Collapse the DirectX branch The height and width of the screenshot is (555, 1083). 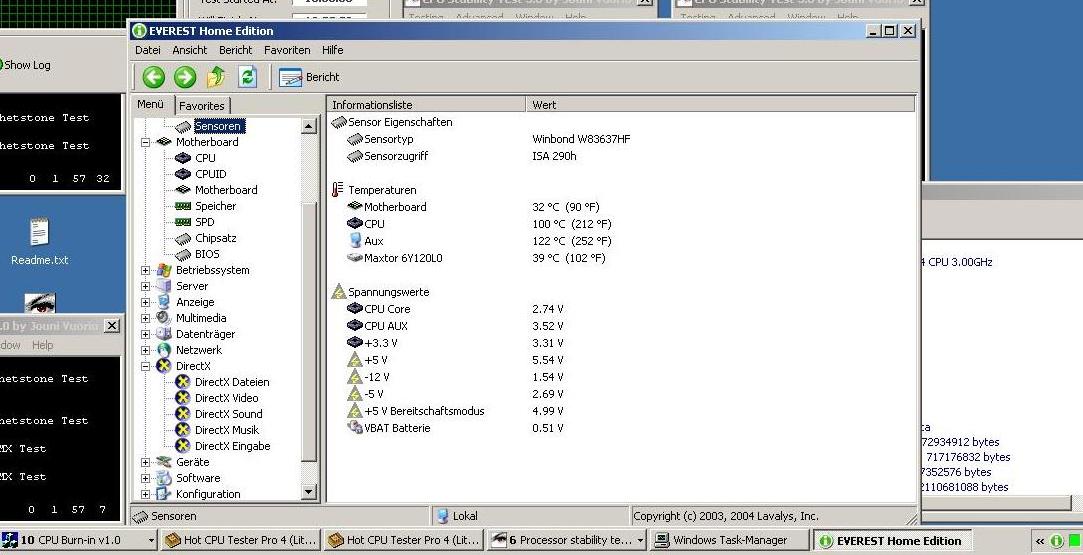point(146,366)
